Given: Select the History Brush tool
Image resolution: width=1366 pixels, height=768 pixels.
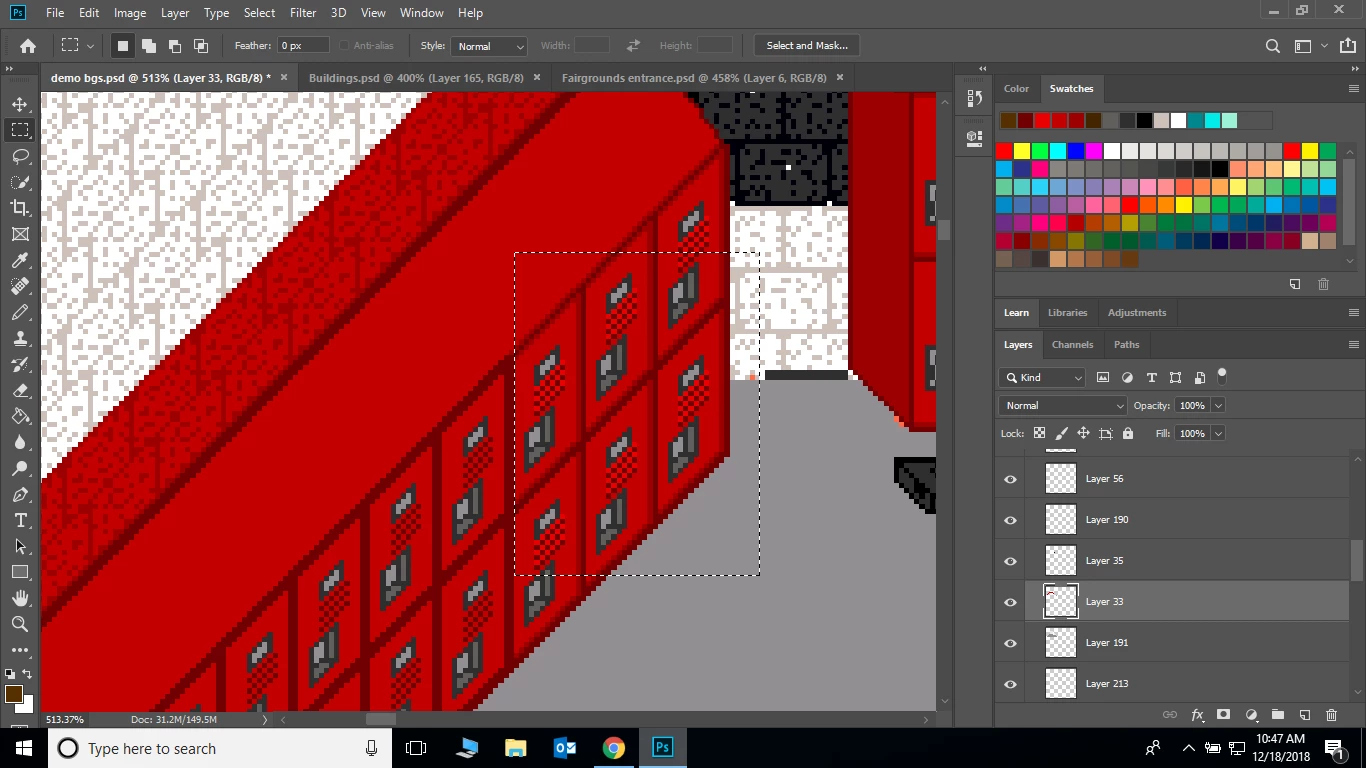Looking at the screenshot, I should click(x=20, y=364).
